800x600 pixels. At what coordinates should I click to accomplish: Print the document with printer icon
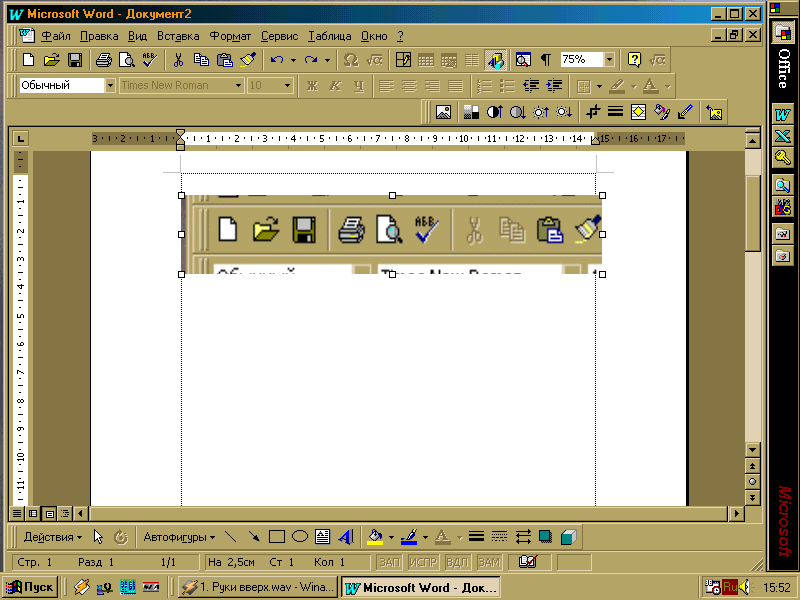[x=104, y=60]
